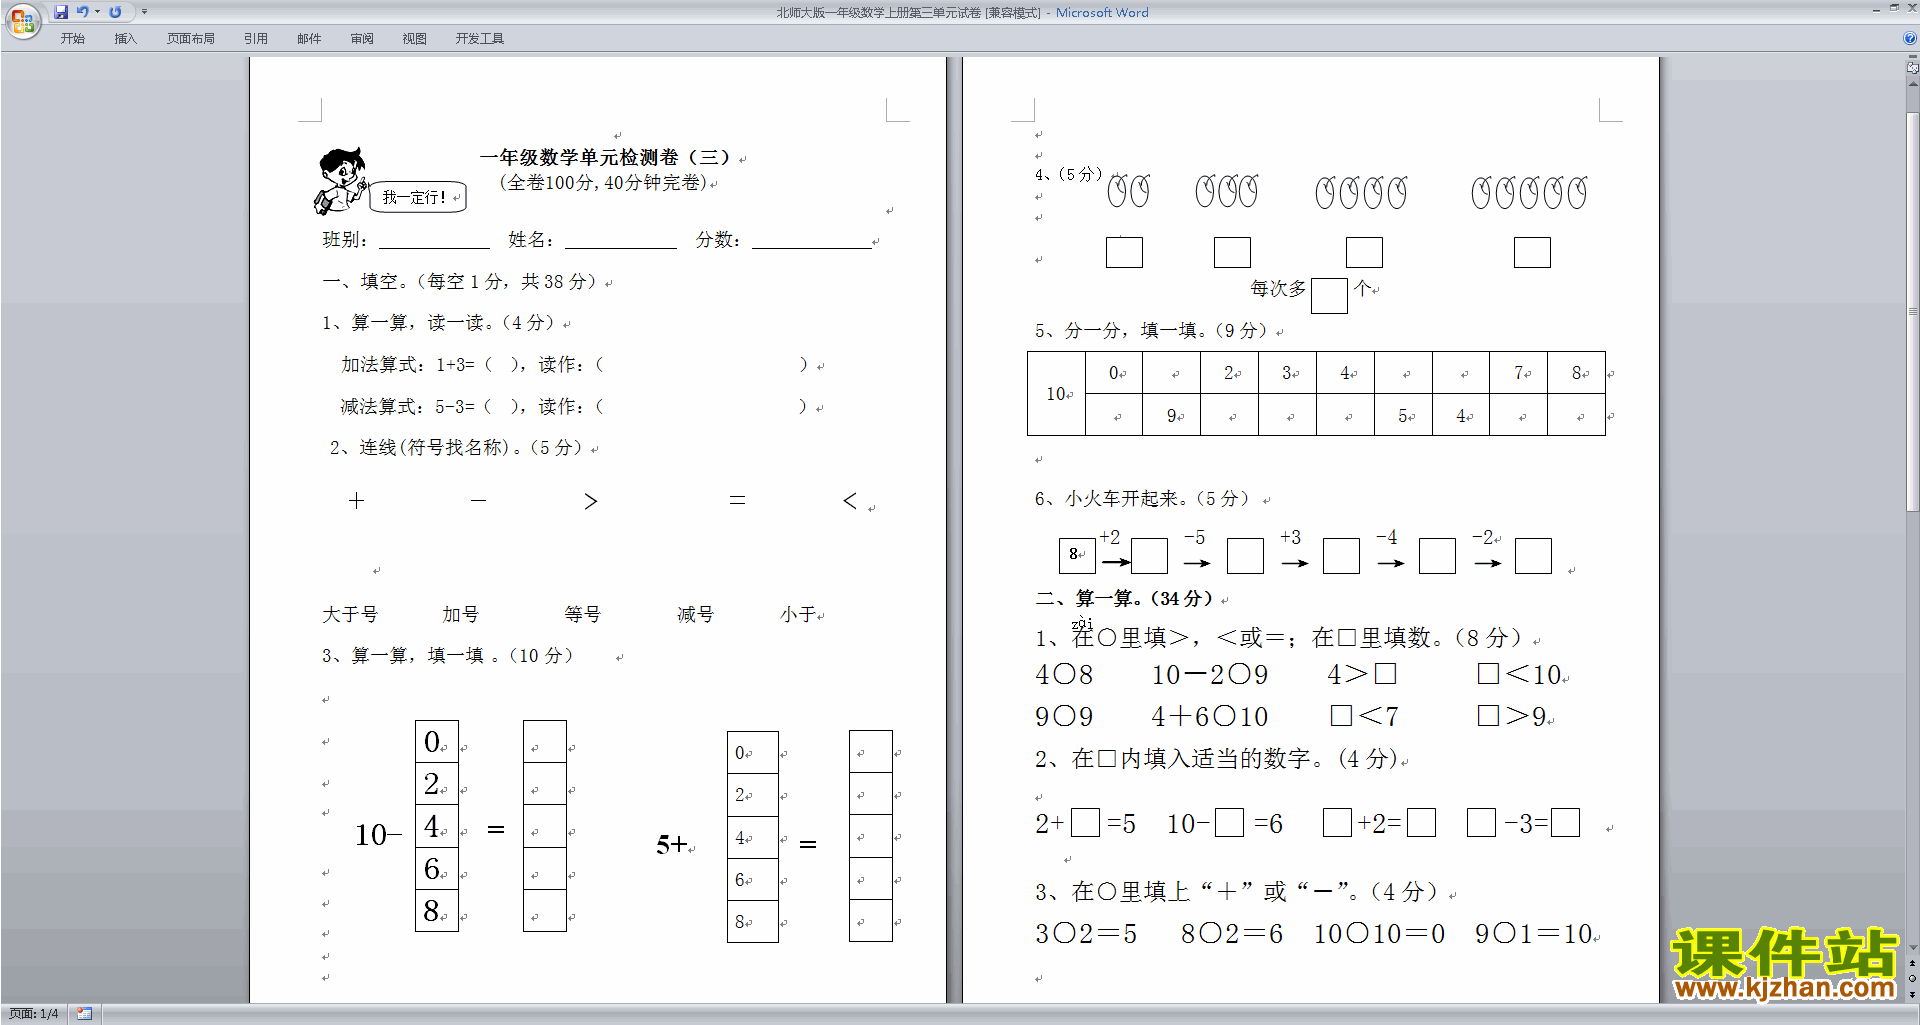1920x1025 pixels.
Task: Click the title 一年级数学单元检测卷（三）
Action: [605, 157]
